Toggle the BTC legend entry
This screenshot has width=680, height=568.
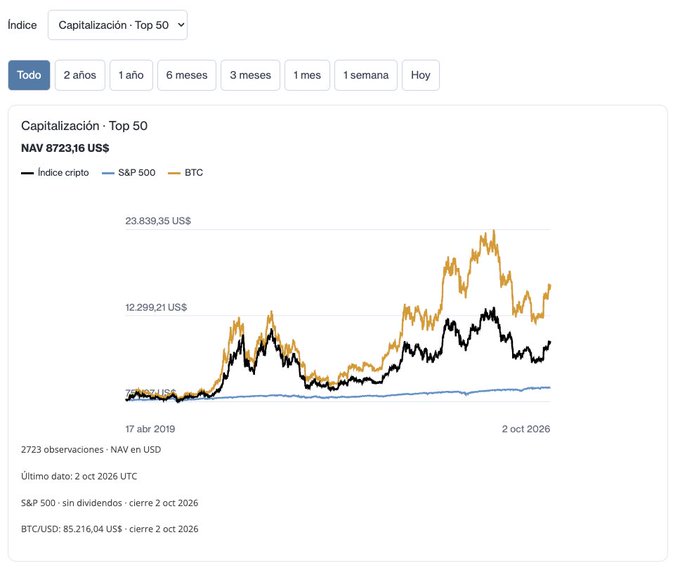[186, 173]
